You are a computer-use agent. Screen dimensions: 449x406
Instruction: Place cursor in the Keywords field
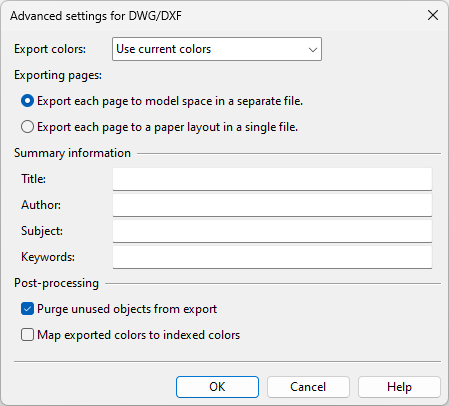[x=272, y=257]
